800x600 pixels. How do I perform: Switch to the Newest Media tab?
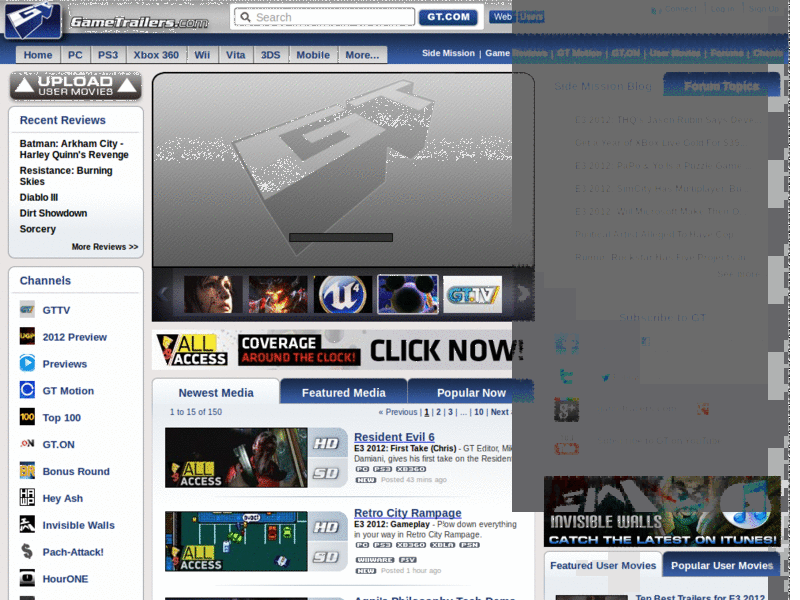216,392
